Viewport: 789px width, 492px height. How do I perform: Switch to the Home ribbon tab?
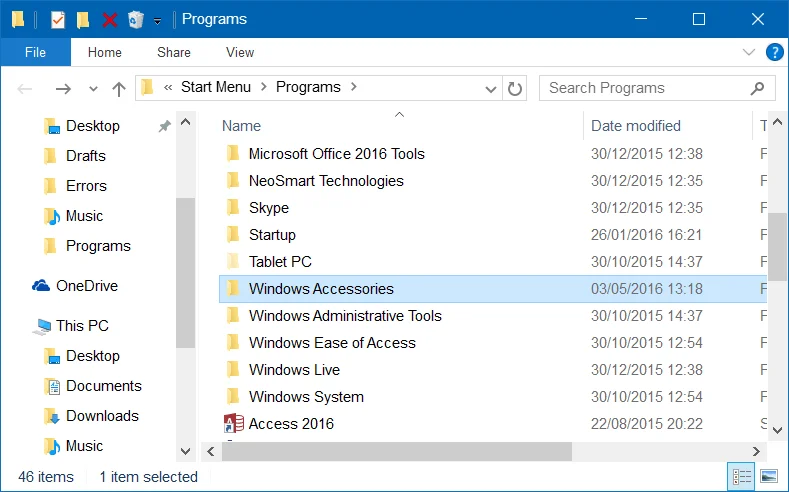(105, 52)
